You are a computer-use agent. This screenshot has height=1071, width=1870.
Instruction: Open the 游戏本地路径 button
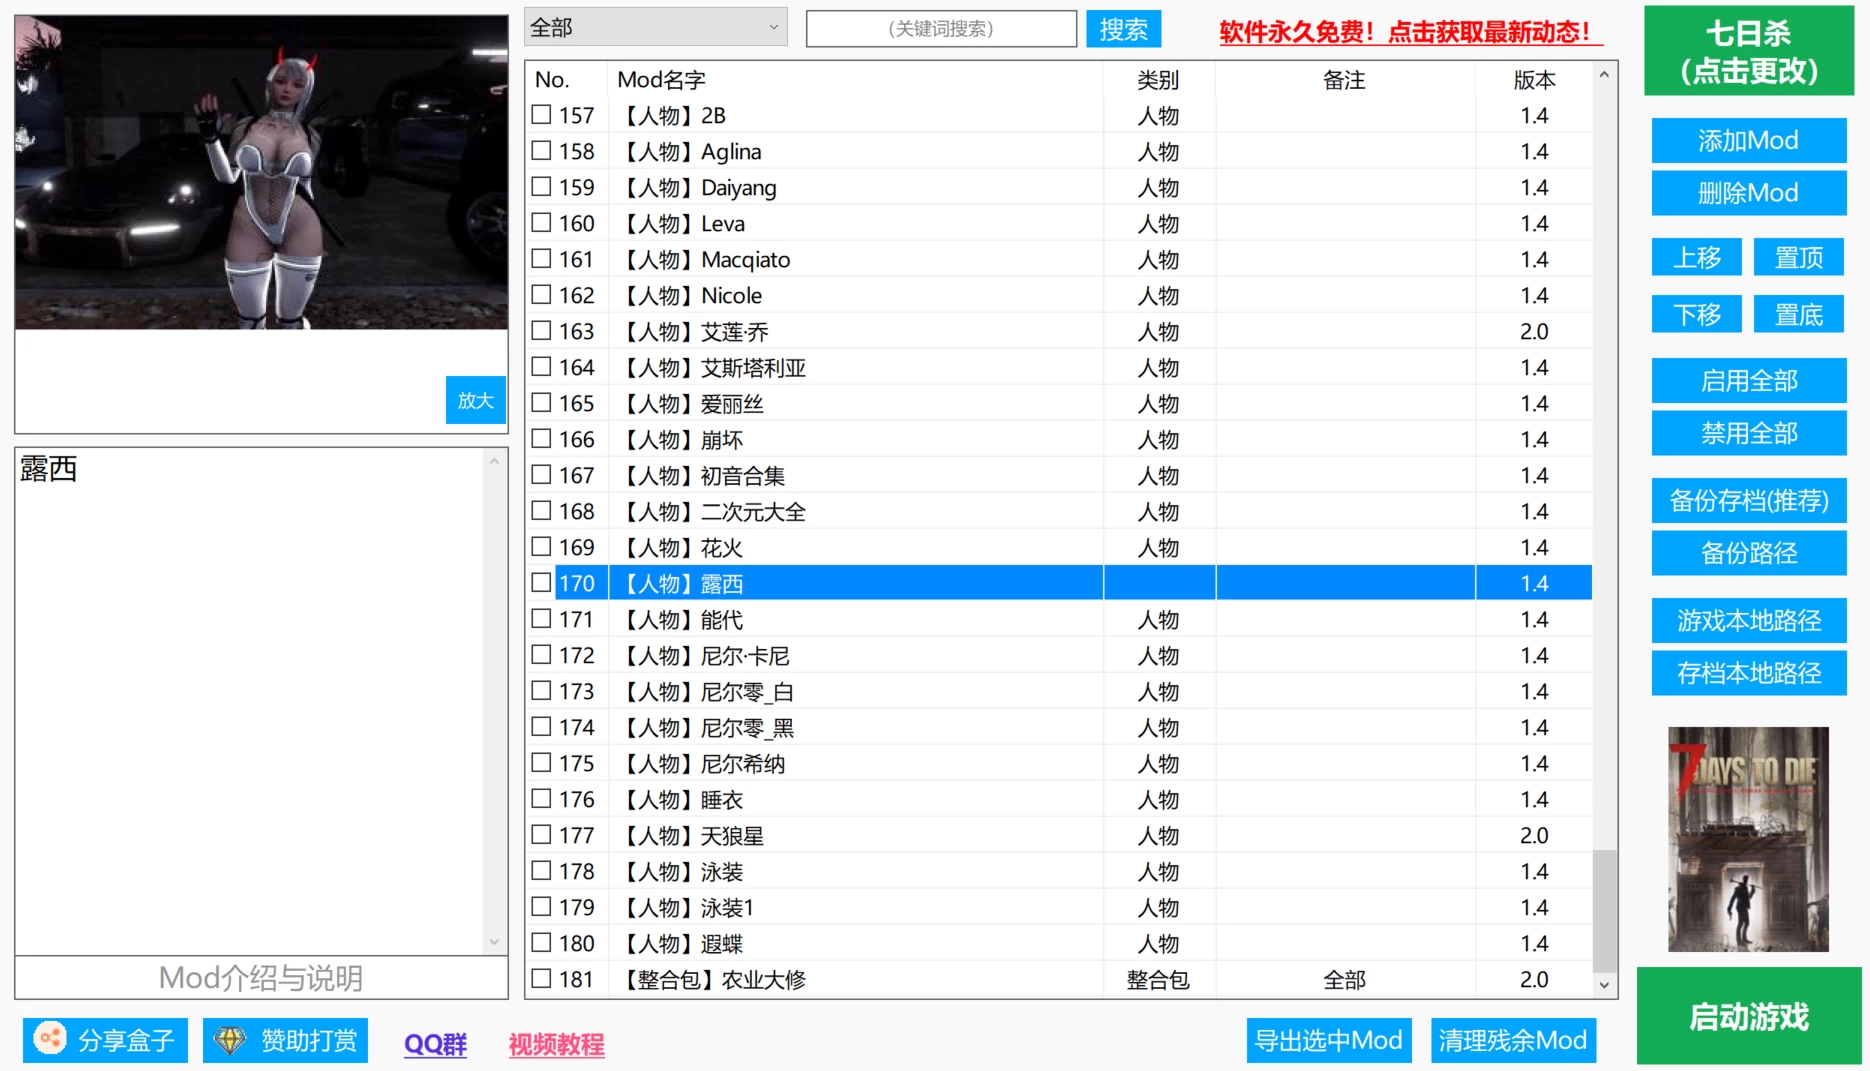click(x=1749, y=621)
